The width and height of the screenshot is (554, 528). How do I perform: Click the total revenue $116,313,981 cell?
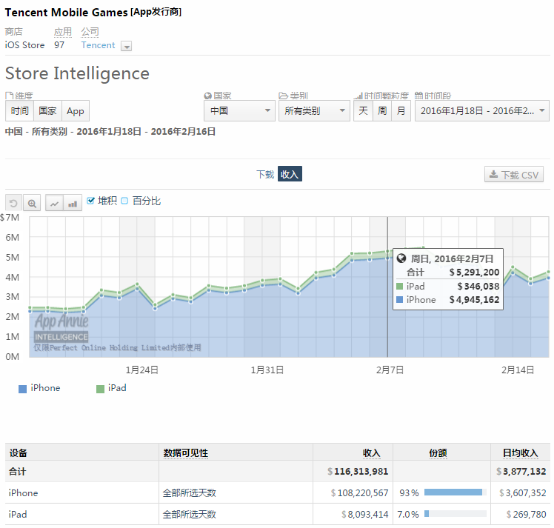click(358, 471)
